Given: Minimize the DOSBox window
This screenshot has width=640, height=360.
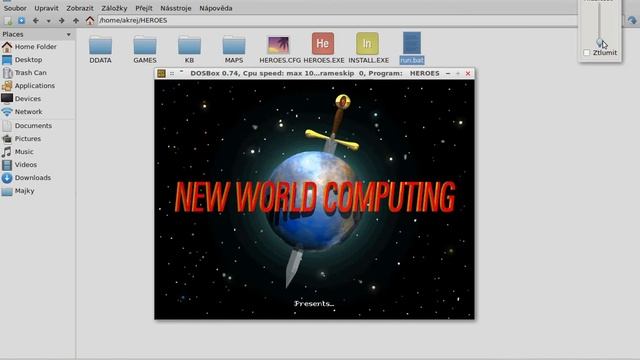Looking at the screenshot, I should (x=448, y=73).
